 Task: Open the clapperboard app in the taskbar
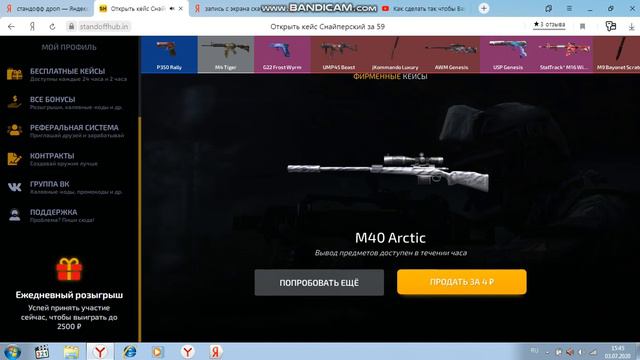pyautogui.click(x=42, y=352)
